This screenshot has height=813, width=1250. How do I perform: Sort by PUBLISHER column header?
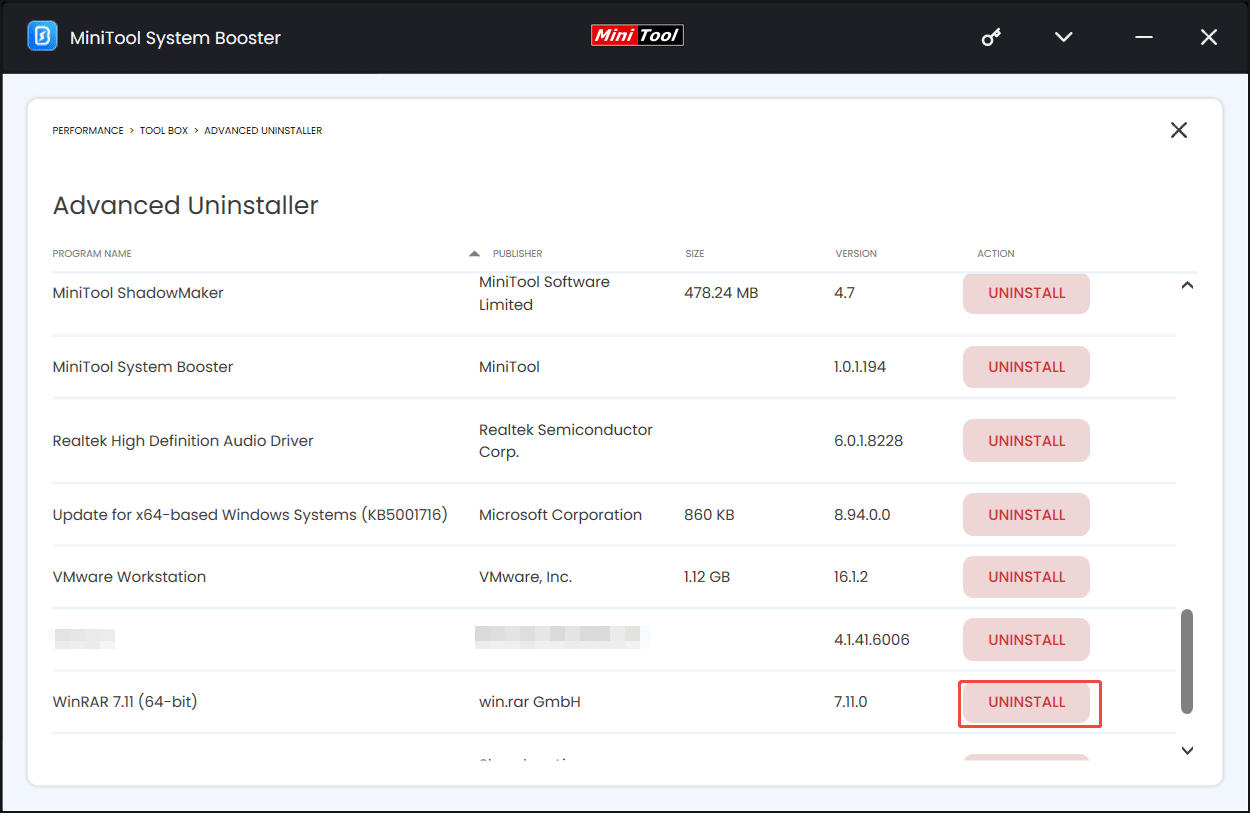click(518, 254)
